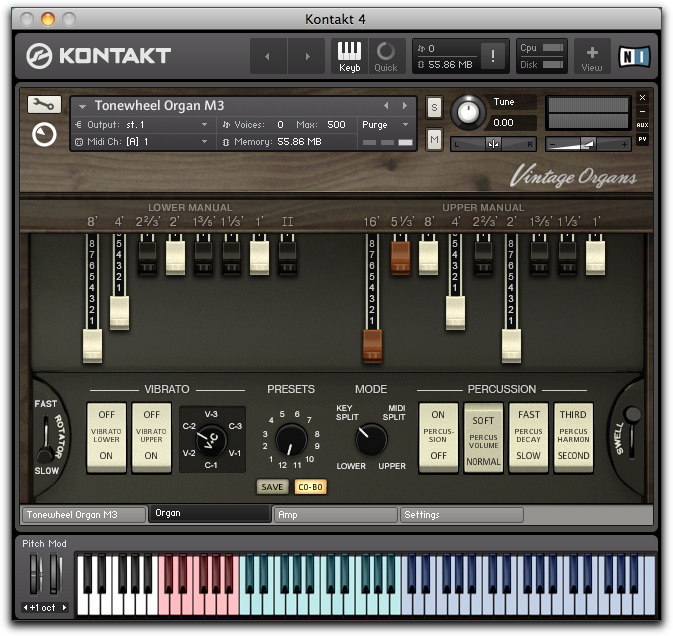Screen dimensions: 673x636
Task: Click the vibrato V-C selector knob
Action: (211, 439)
